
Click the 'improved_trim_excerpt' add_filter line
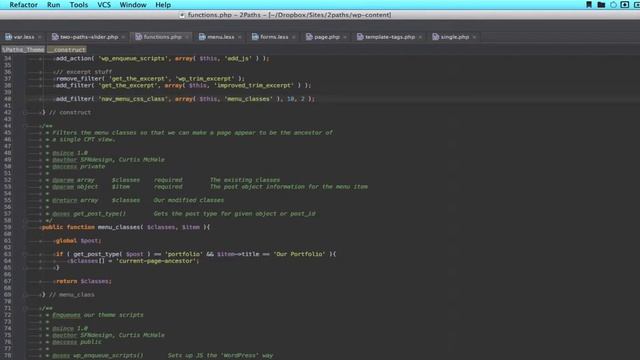coord(183,85)
